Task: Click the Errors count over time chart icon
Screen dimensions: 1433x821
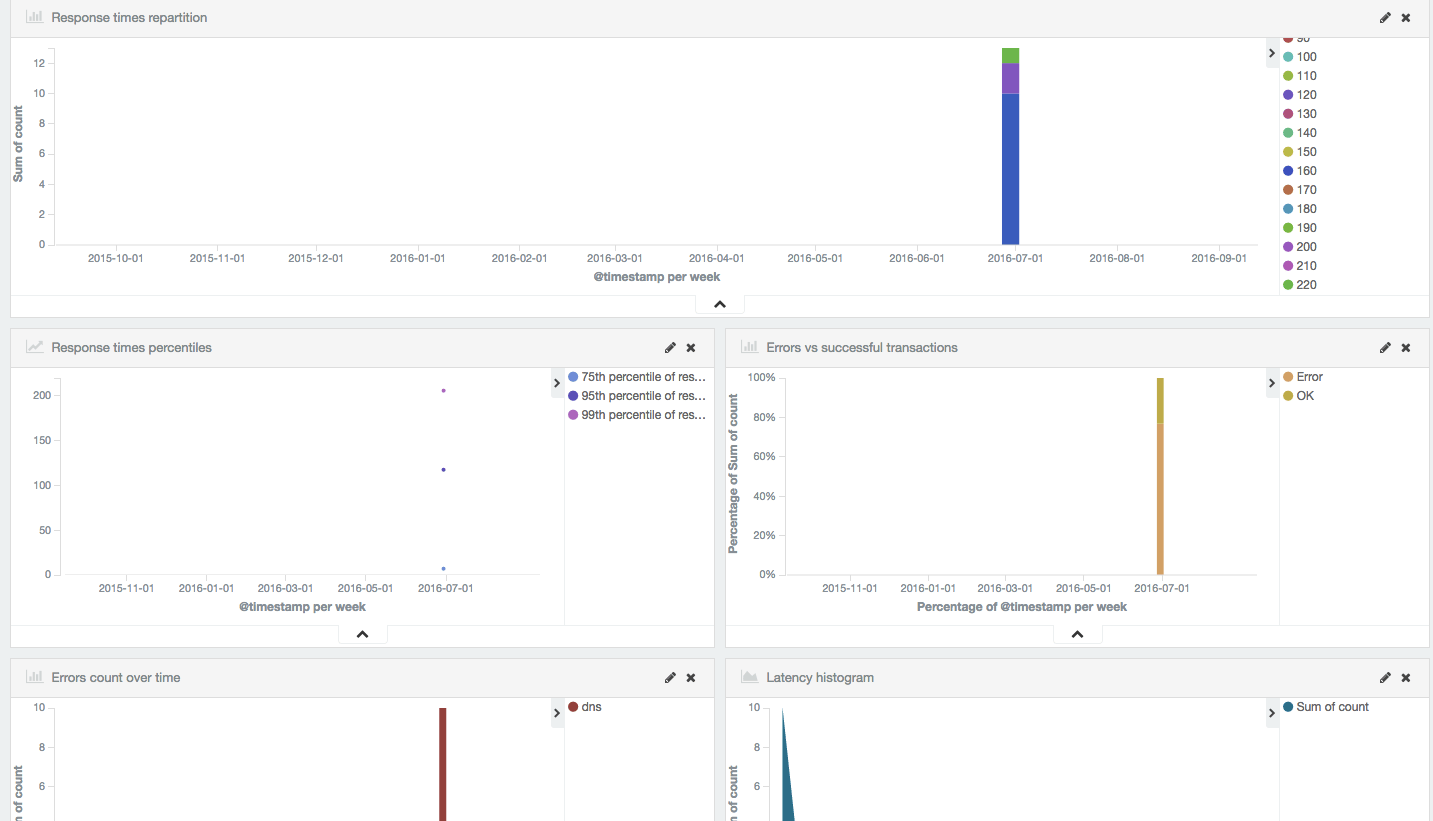Action: click(x=34, y=677)
